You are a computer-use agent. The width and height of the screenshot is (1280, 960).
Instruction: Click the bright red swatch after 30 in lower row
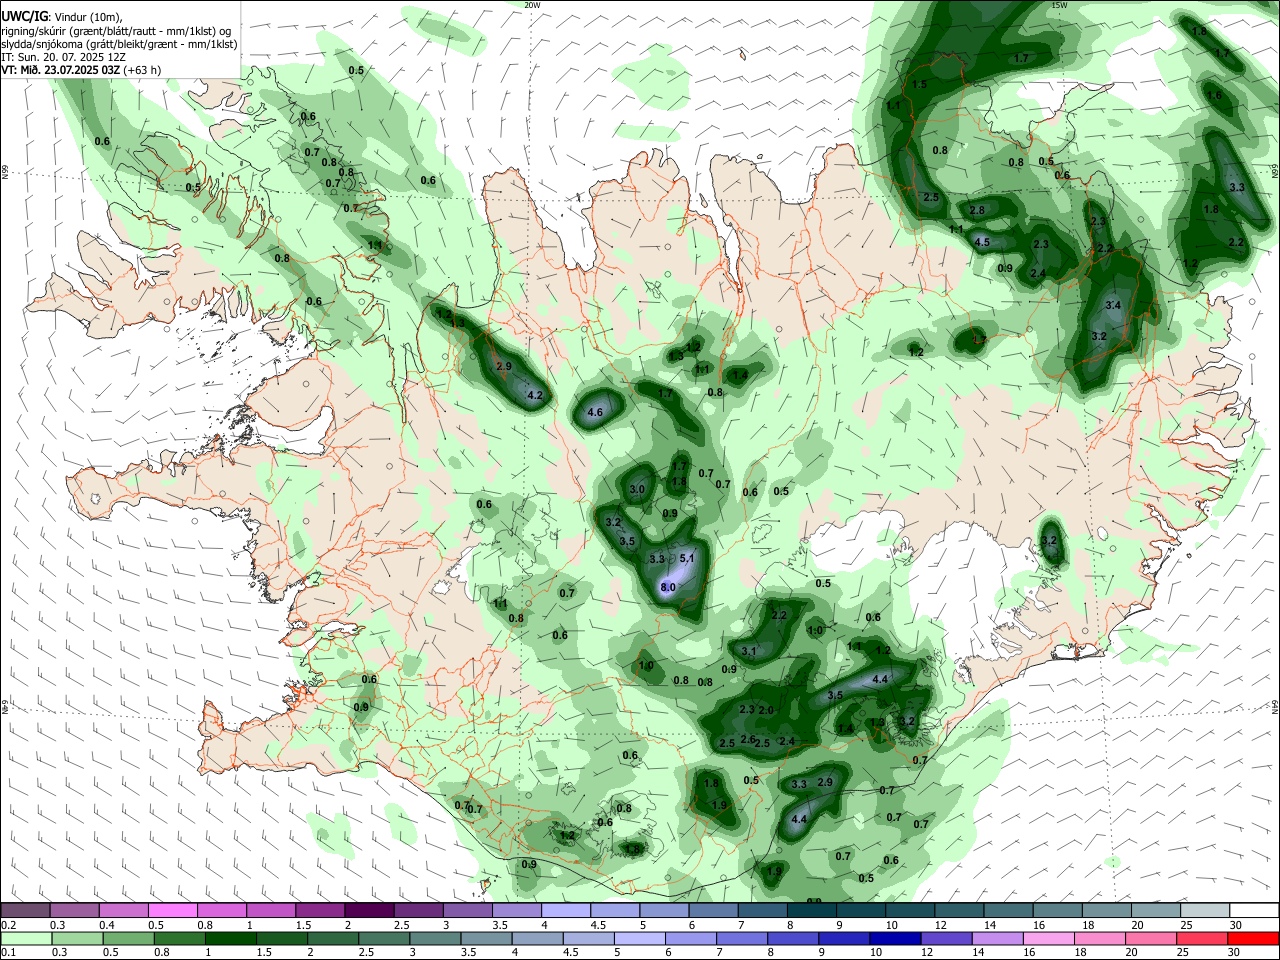coord(1255,939)
